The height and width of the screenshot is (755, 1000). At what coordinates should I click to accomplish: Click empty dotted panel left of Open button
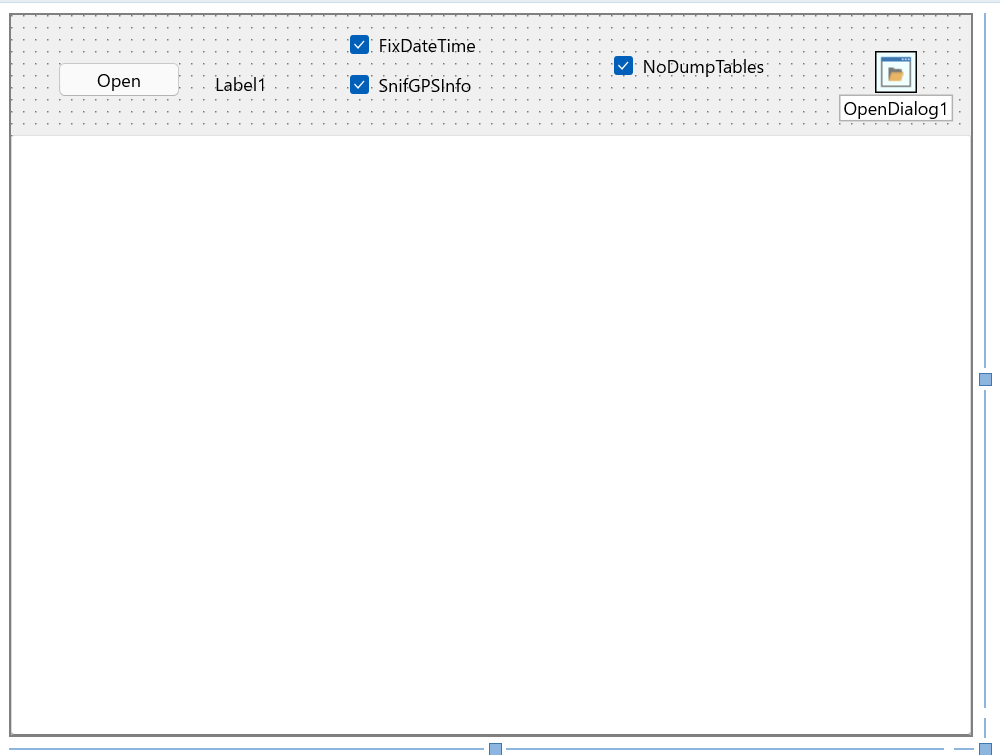click(35, 80)
